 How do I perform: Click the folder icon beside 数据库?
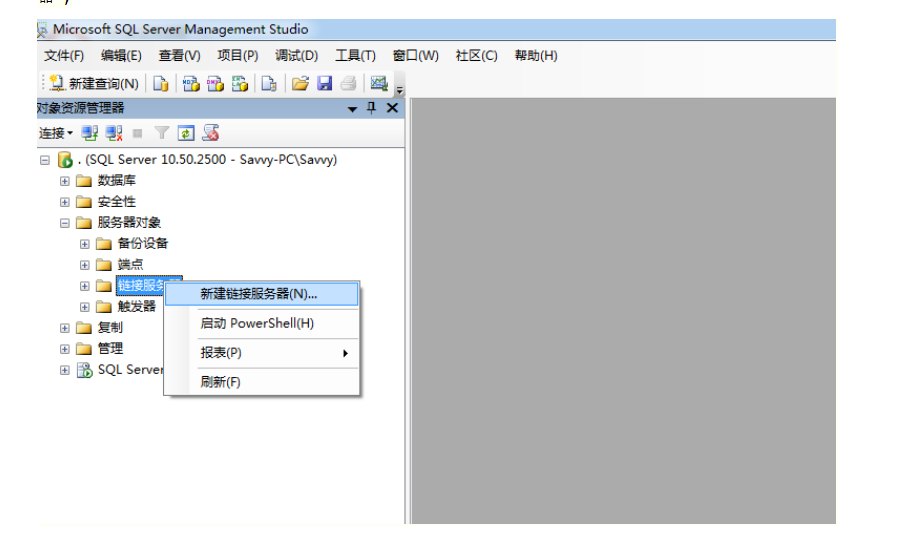coord(84,181)
